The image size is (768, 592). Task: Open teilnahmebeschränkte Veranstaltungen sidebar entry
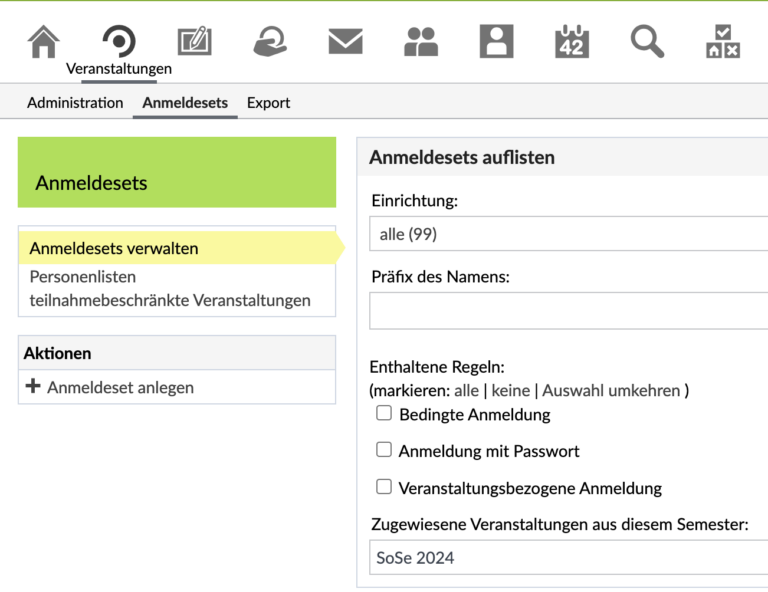tap(170, 300)
